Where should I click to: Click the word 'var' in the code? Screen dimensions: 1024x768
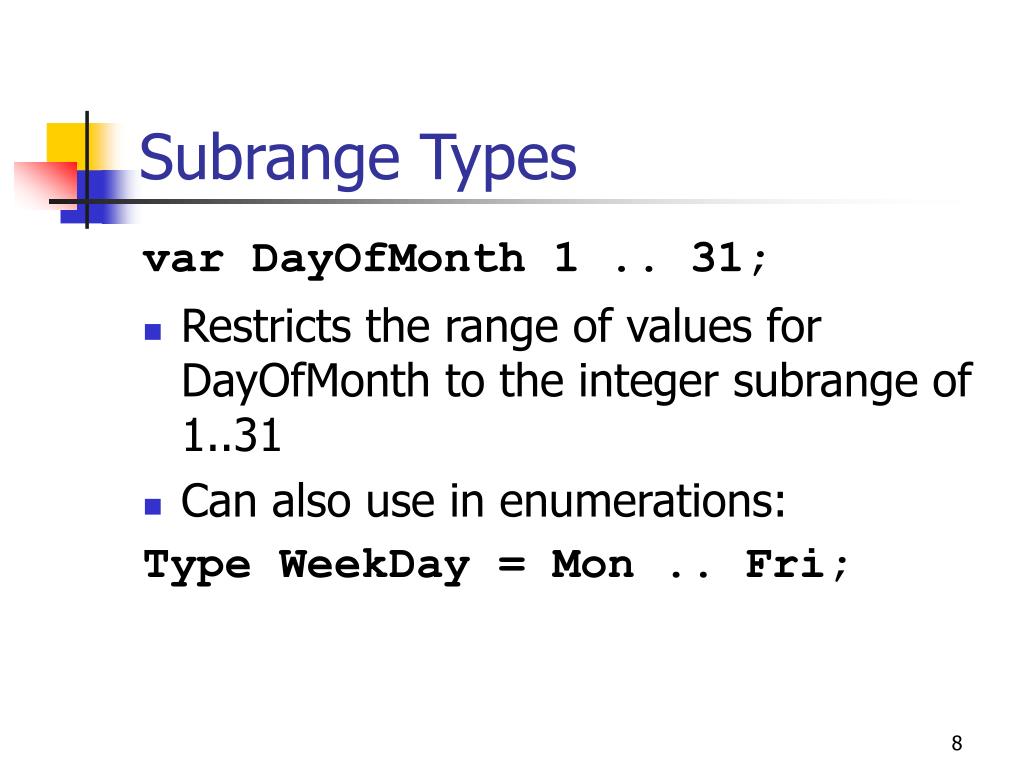[x=184, y=261]
